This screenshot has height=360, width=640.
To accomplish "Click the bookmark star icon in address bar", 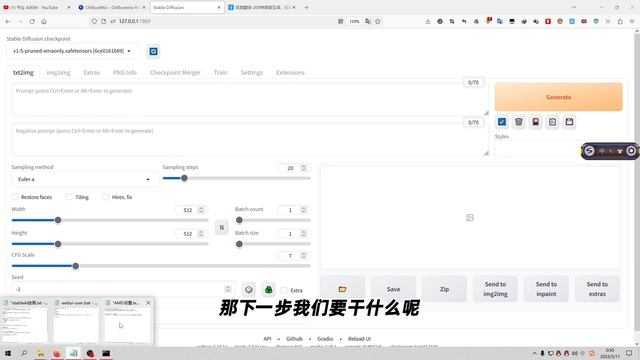I will 378,21.
